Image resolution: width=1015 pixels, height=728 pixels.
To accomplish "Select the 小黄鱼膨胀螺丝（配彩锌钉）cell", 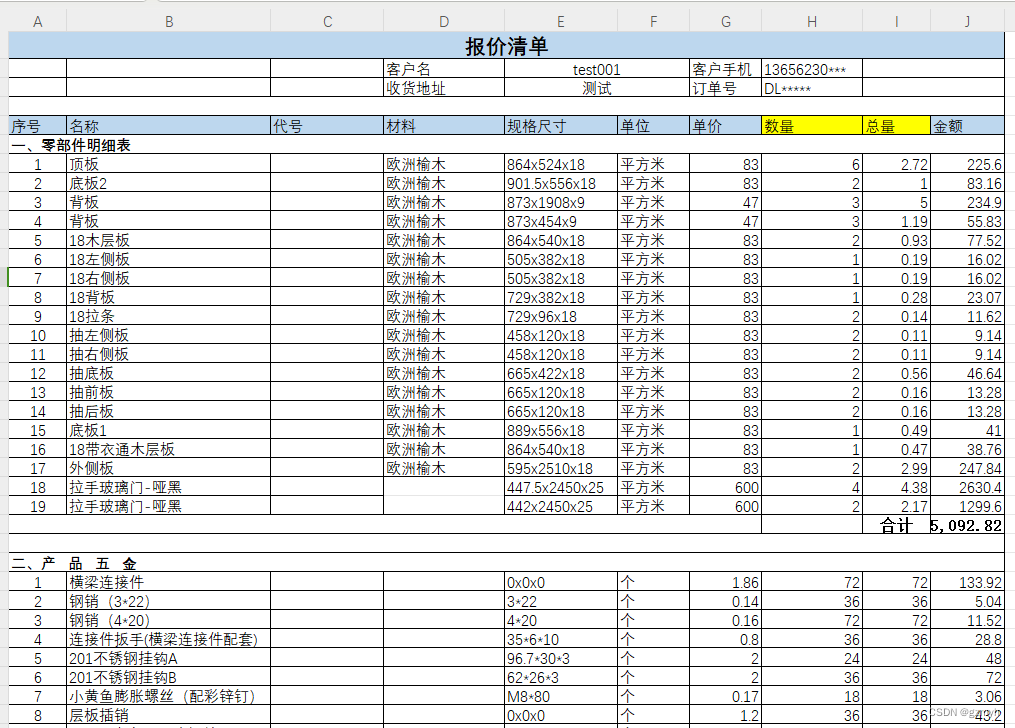I will [x=168, y=696].
